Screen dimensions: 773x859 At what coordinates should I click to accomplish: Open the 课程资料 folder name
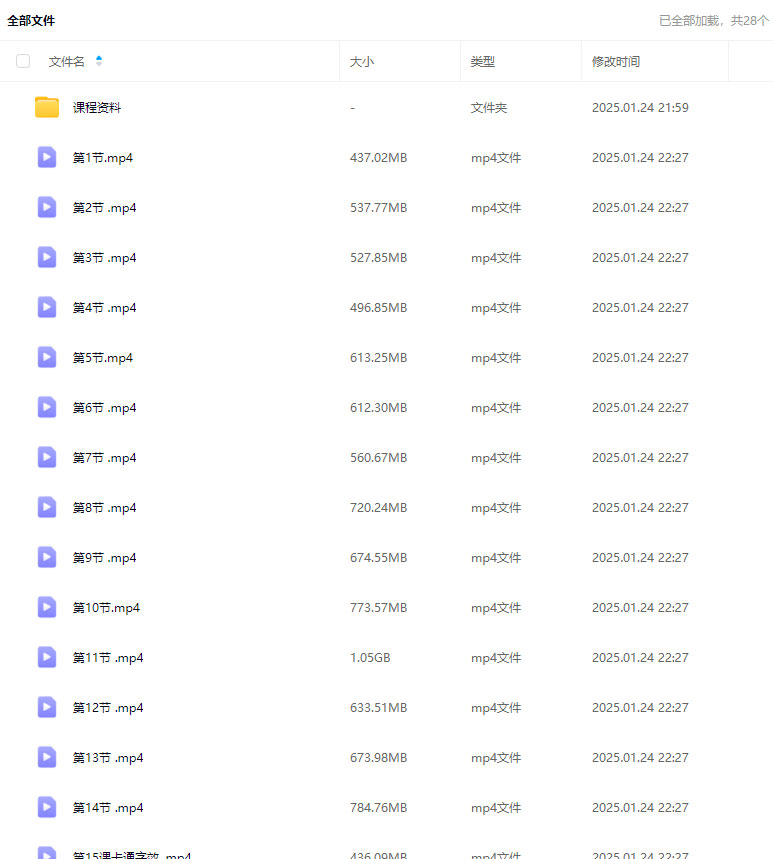[97, 107]
